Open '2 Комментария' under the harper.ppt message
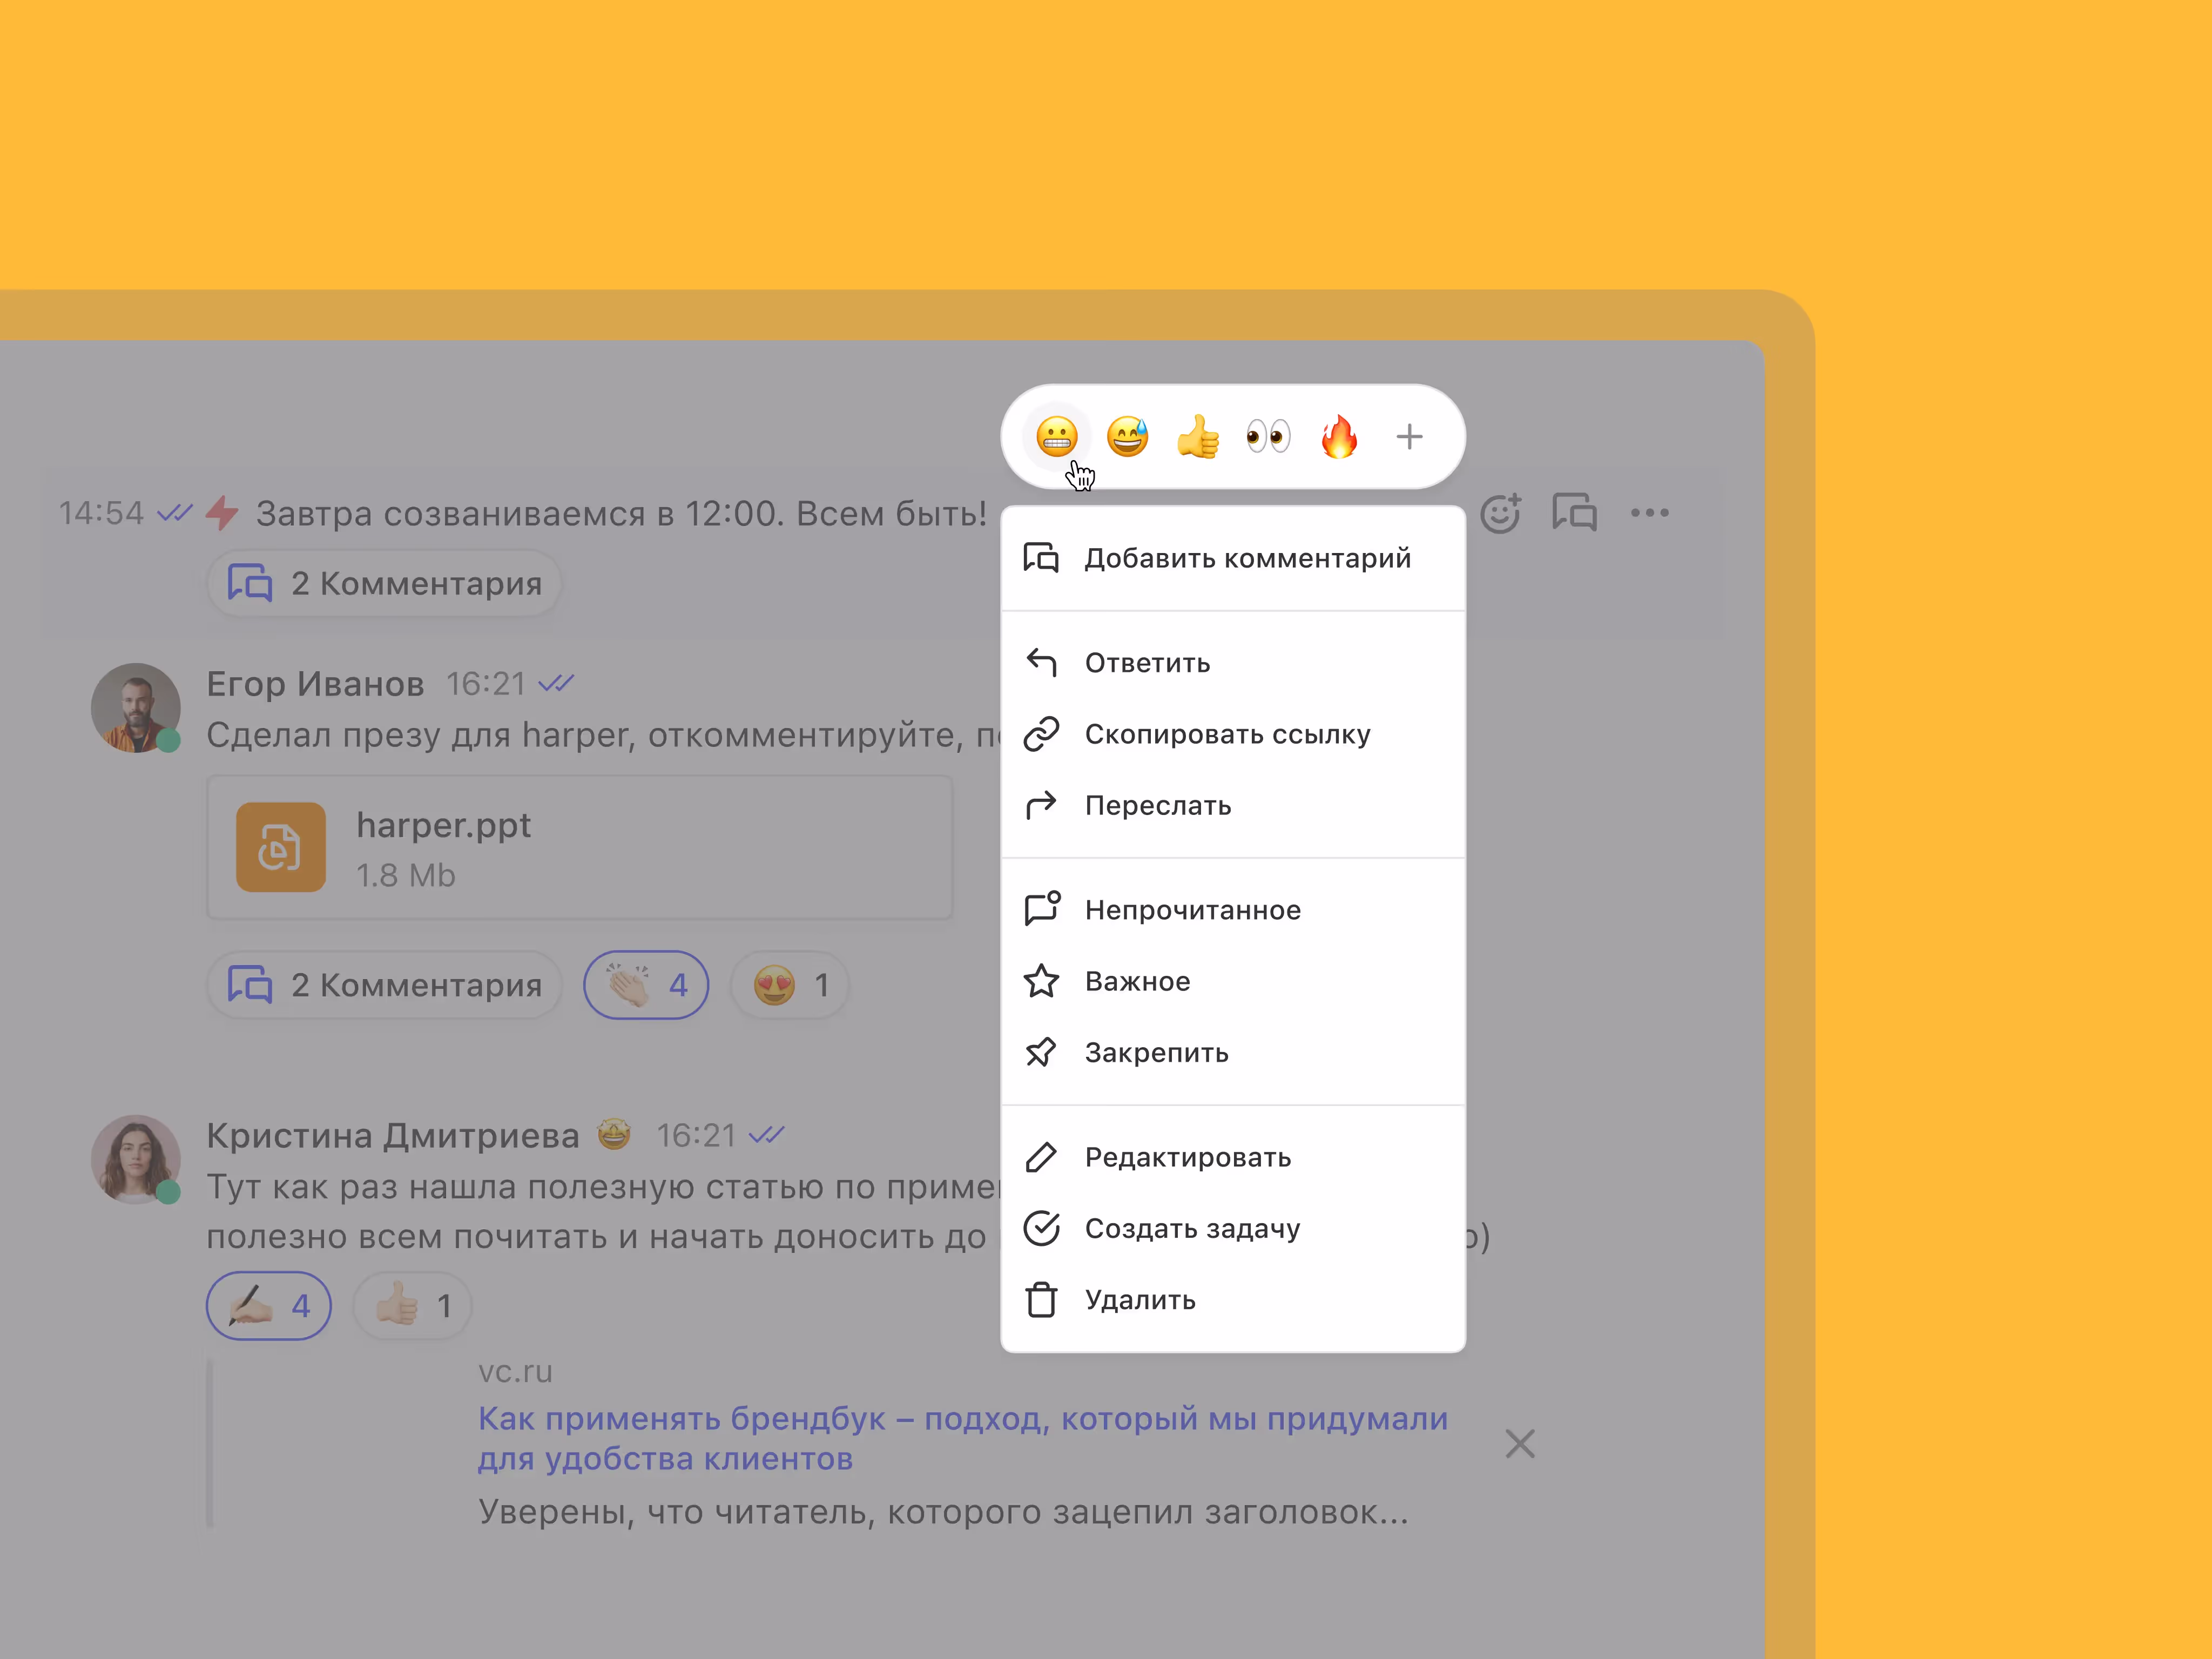Screen dimensions: 2212x1659 [385, 985]
